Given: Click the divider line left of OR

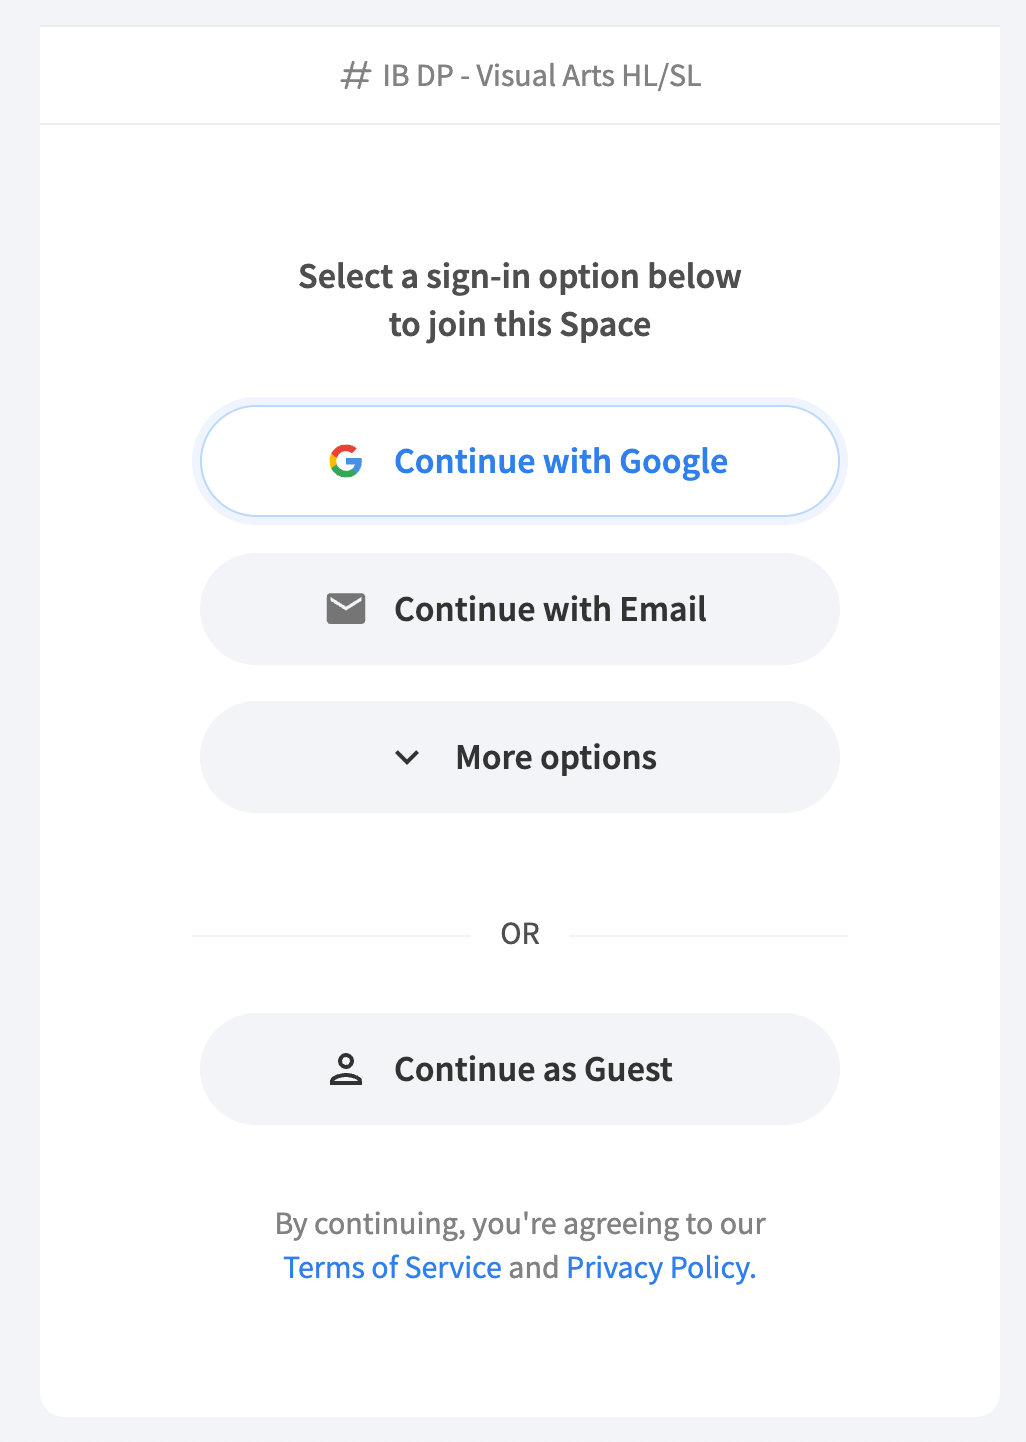Looking at the screenshot, I should (330, 936).
